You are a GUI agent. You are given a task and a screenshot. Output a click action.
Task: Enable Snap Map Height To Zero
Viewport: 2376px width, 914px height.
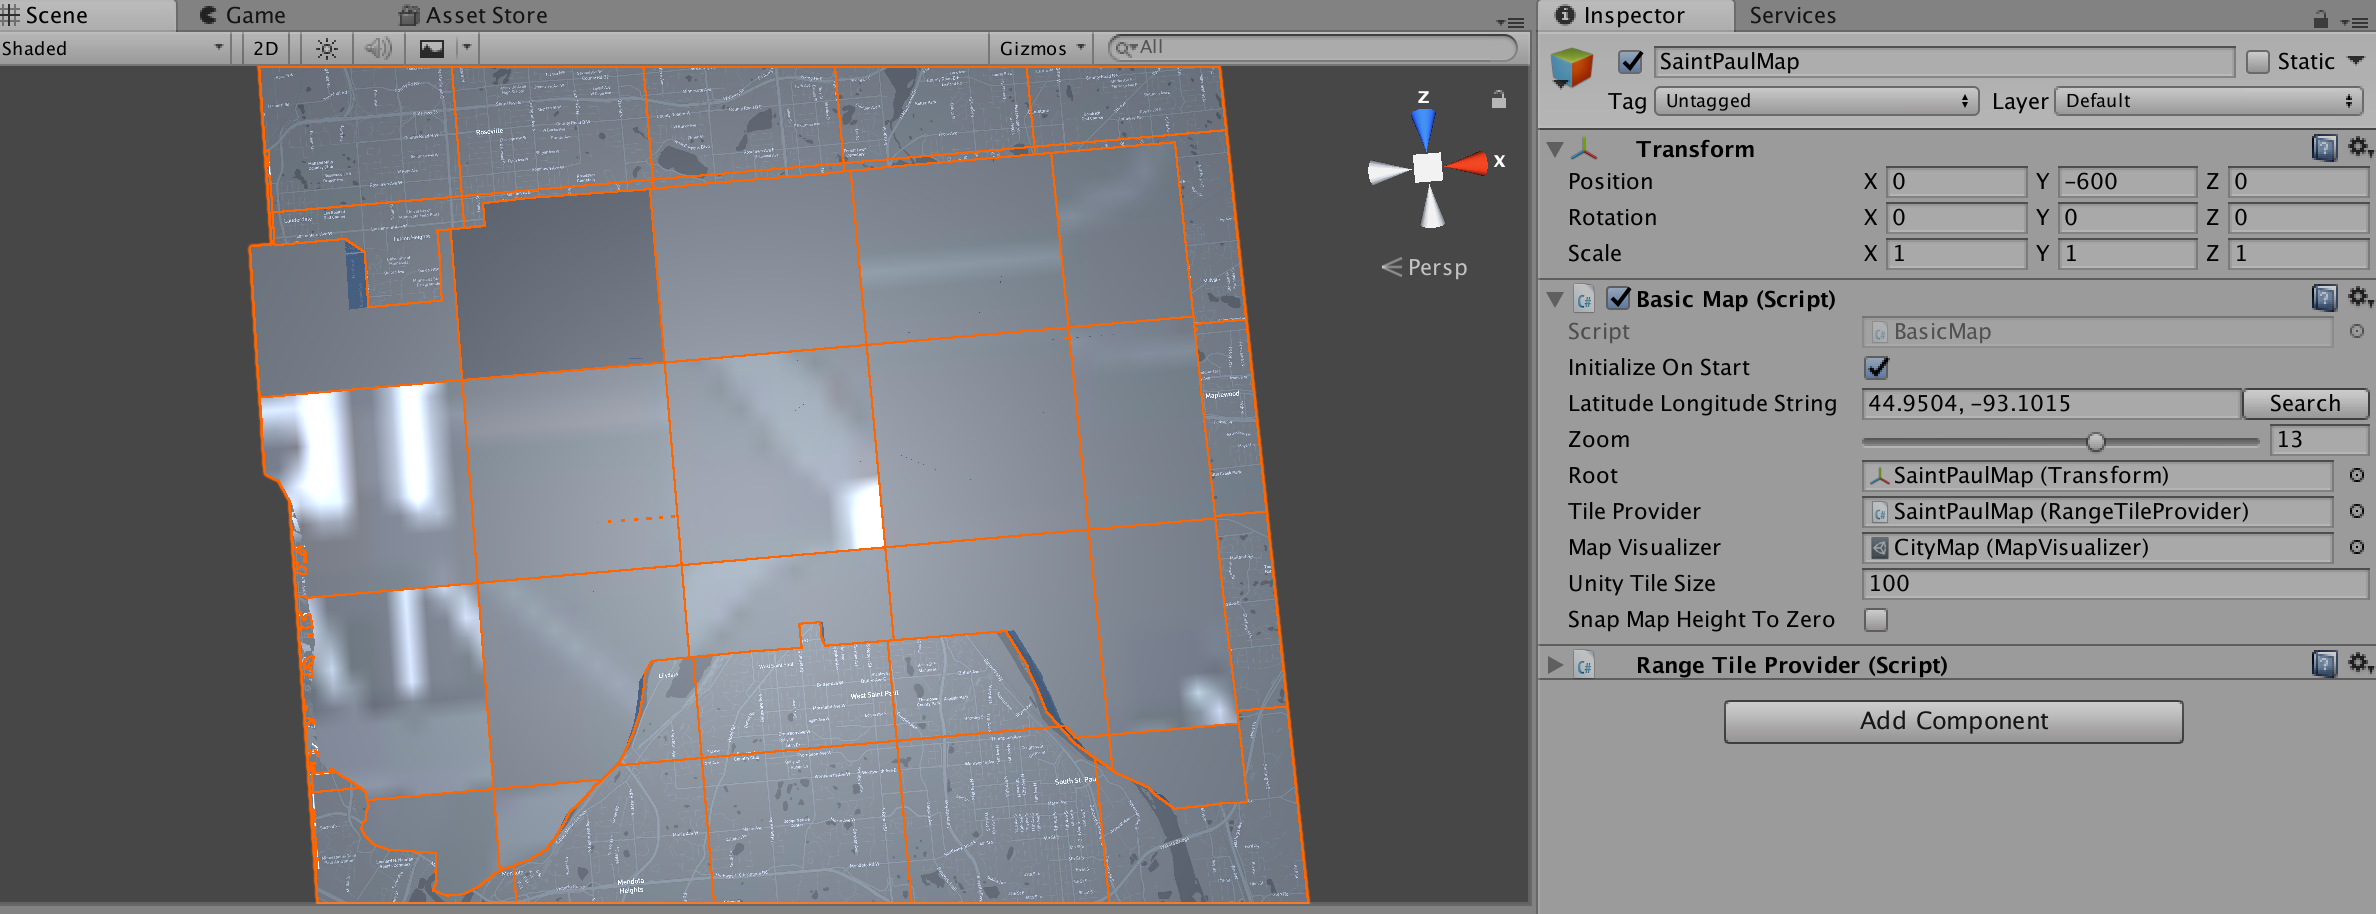coord(1875,620)
